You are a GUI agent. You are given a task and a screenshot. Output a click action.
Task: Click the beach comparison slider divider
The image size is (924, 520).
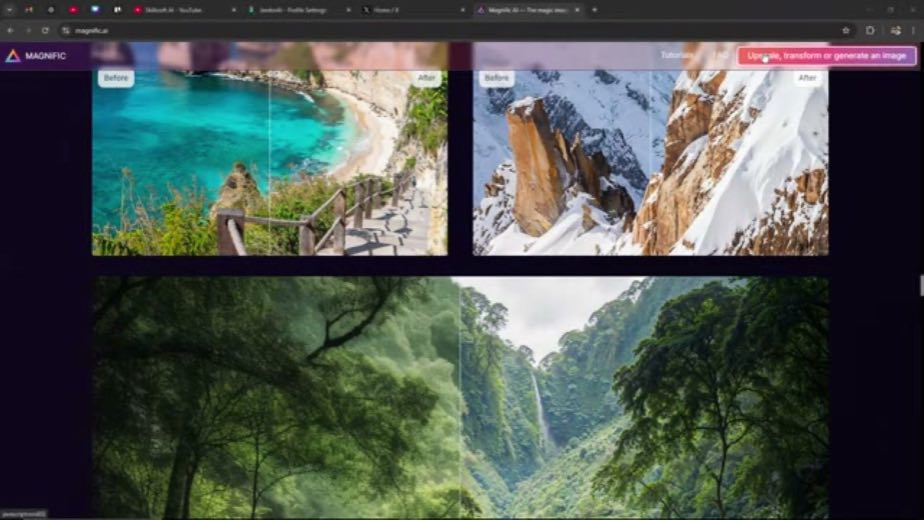pyautogui.click(x=269, y=162)
